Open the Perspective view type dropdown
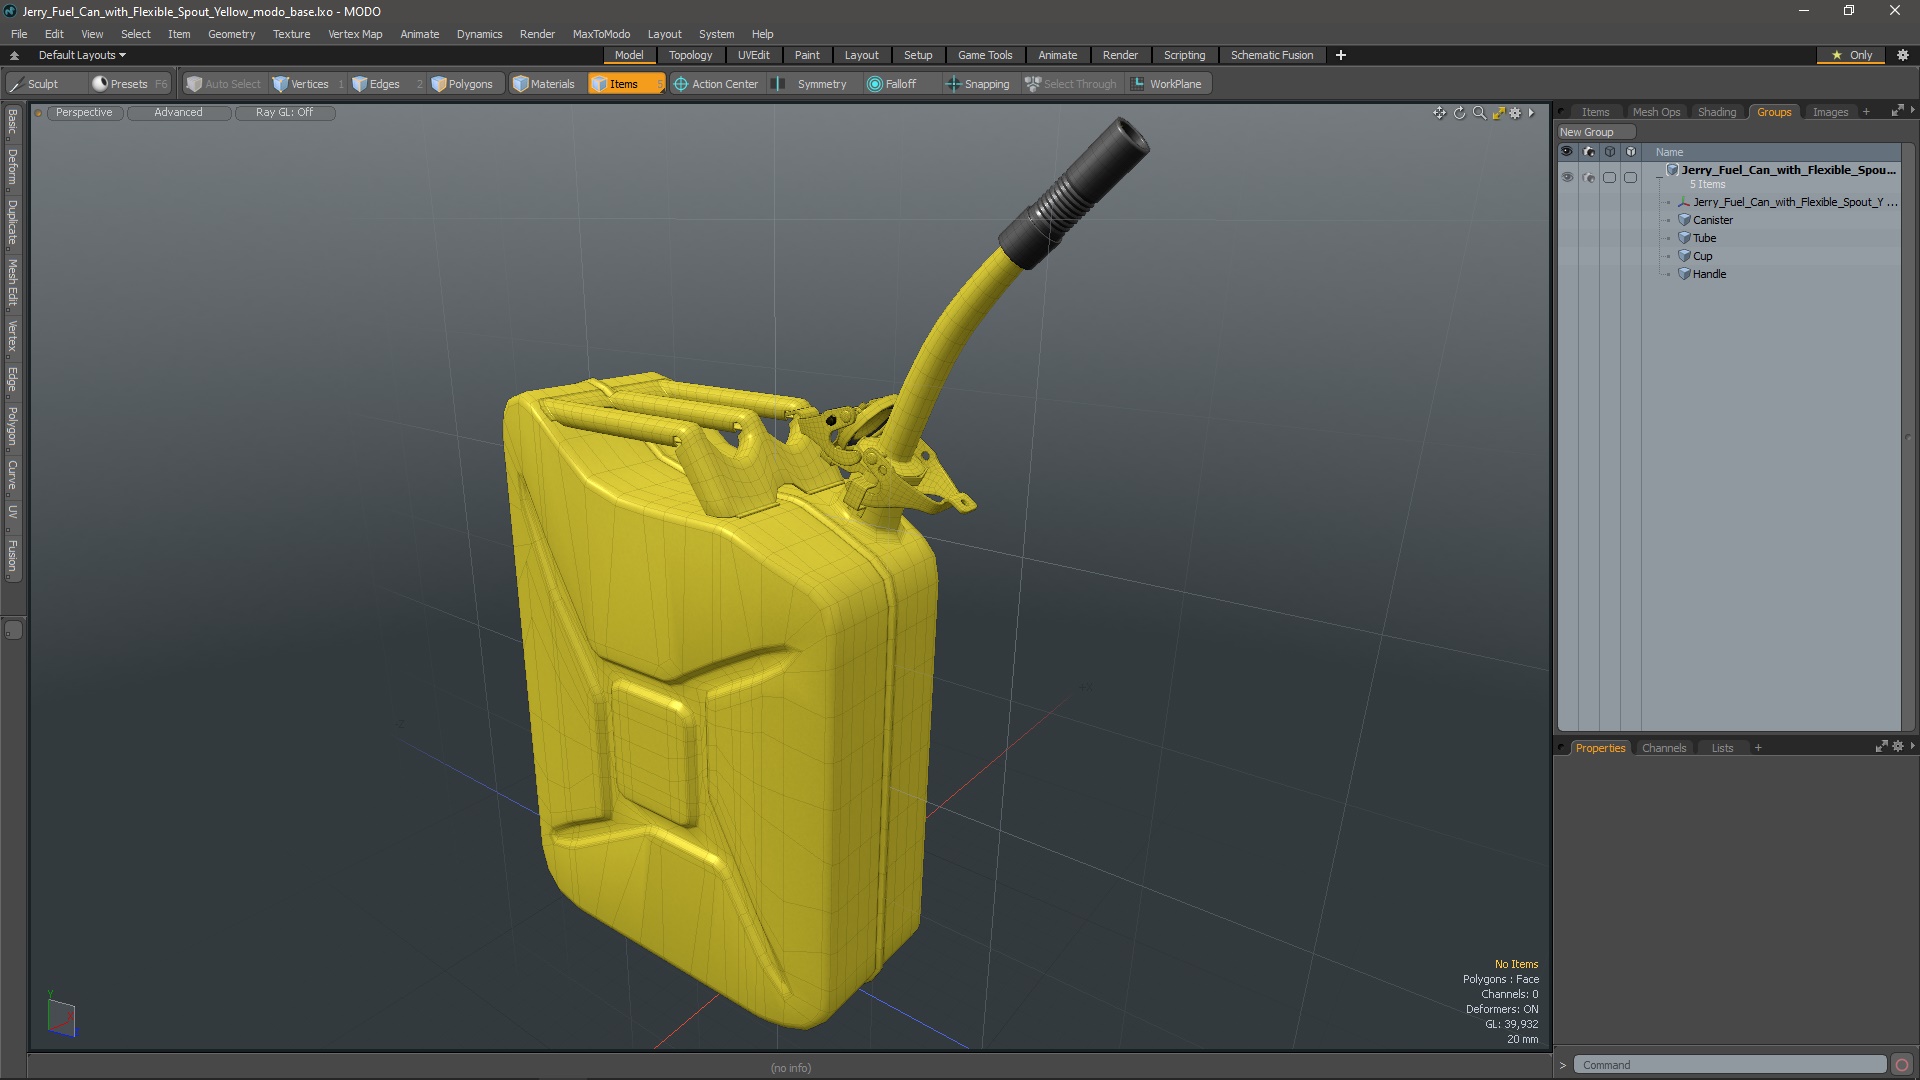The height and width of the screenshot is (1080, 1920). pos(84,112)
